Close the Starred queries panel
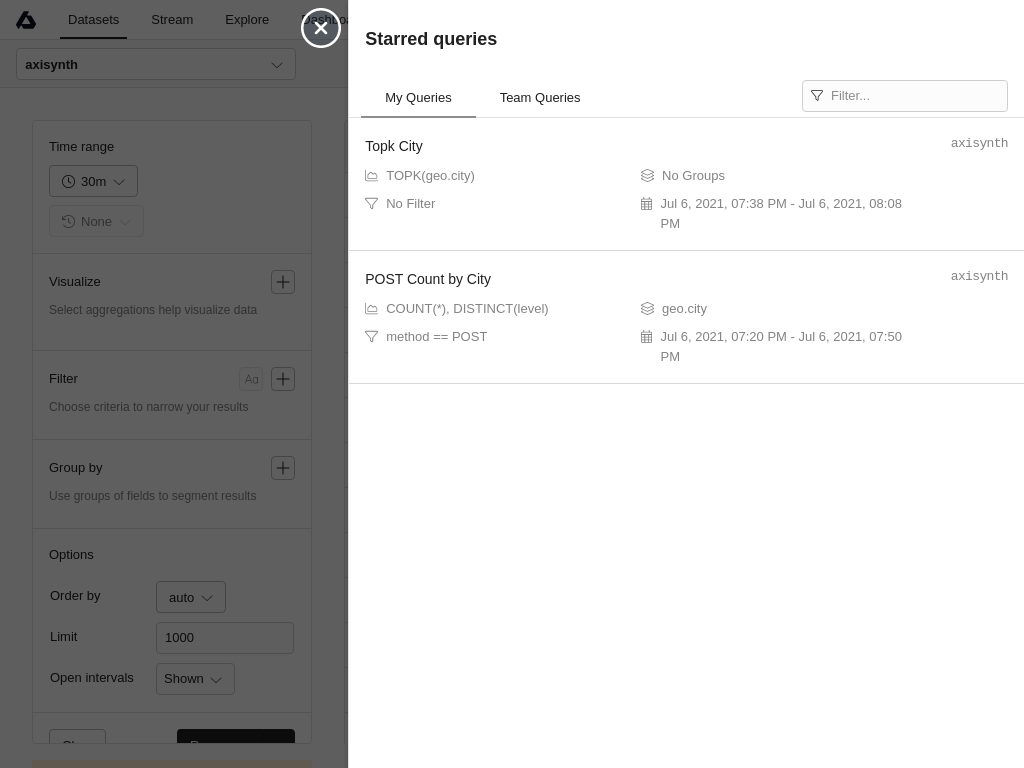 pyautogui.click(x=321, y=28)
